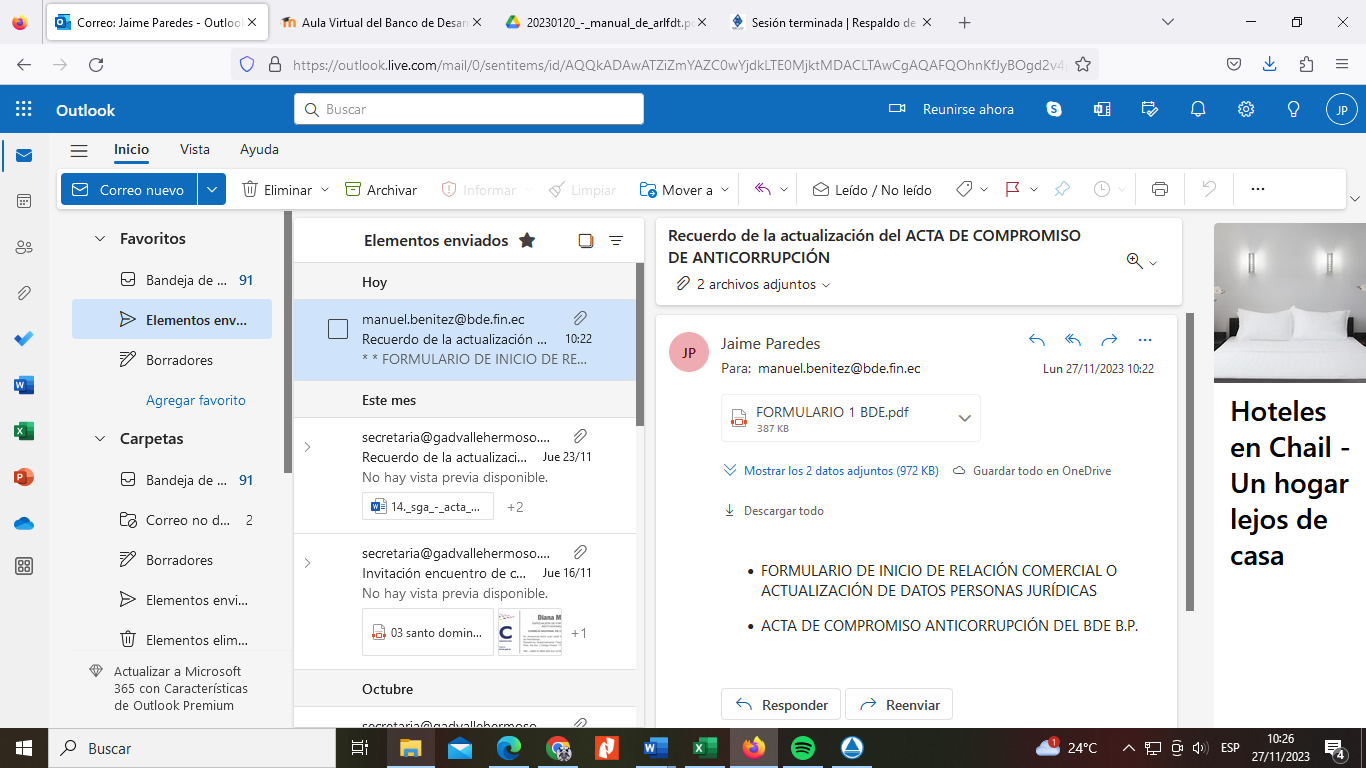Collapse the Favoritos folder section

tap(100, 239)
